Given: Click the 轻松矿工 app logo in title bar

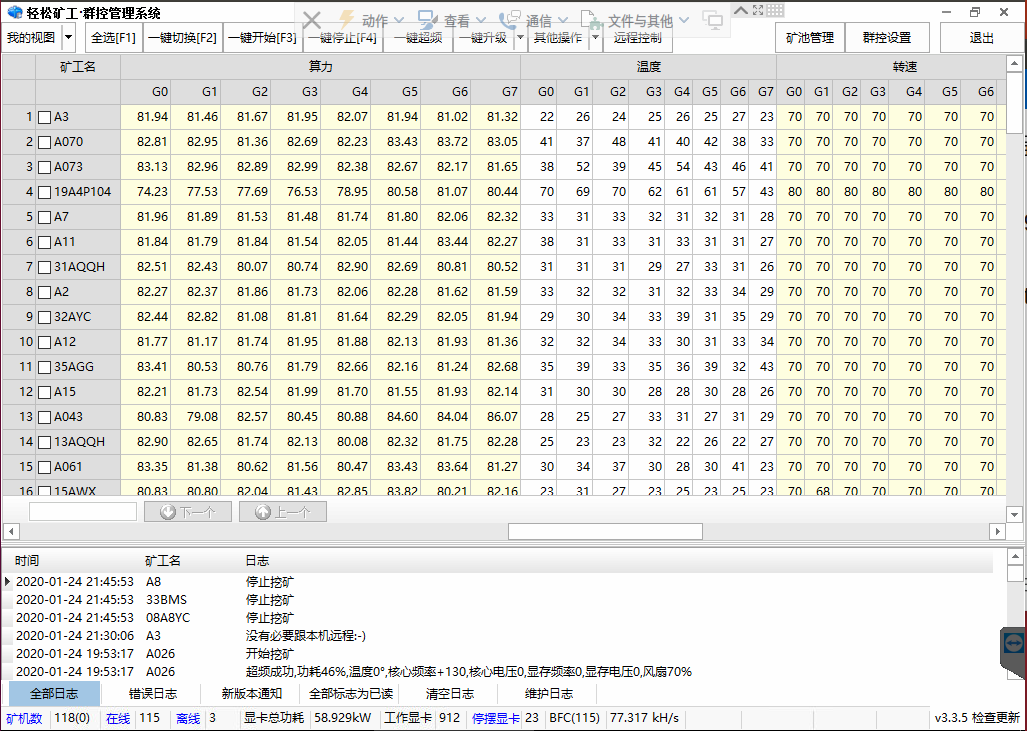Looking at the screenshot, I should 14,13.
